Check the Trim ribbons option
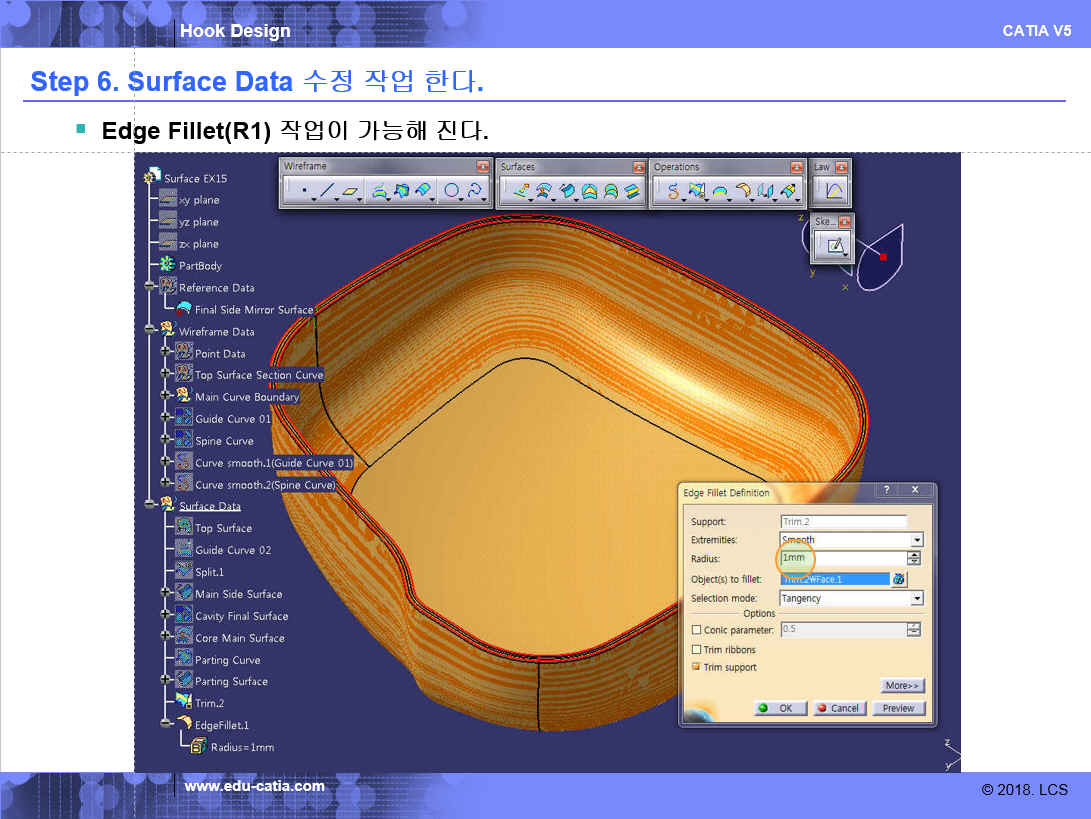Screen dimensions: 1091x819 click(x=696, y=650)
